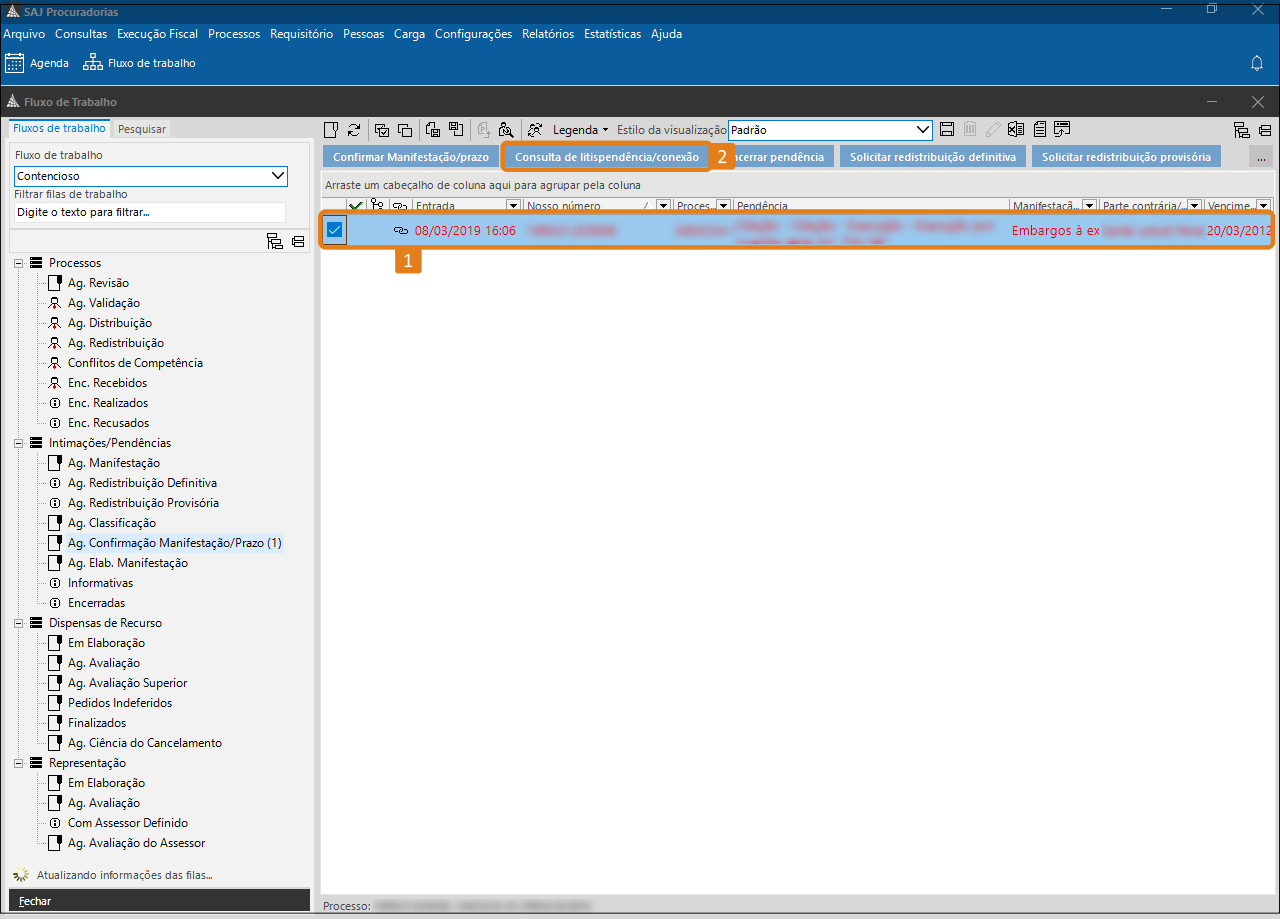Collapse the Dispensas de Recurso group
Image resolution: width=1280 pixels, height=919 pixels.
[19, 623]
